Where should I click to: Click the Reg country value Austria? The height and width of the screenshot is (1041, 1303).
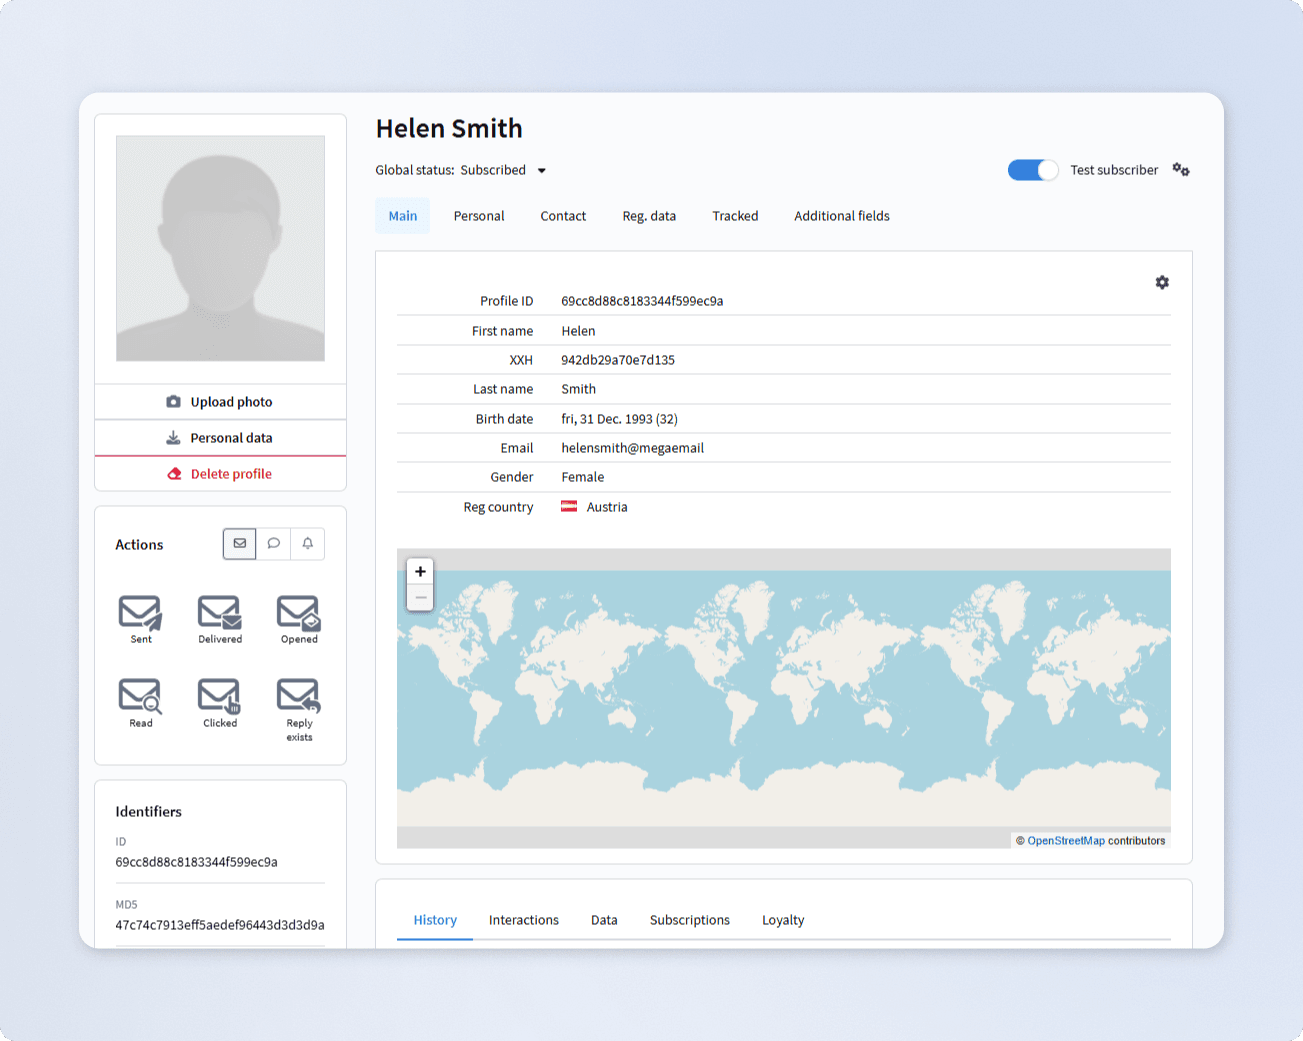(607, 507)
